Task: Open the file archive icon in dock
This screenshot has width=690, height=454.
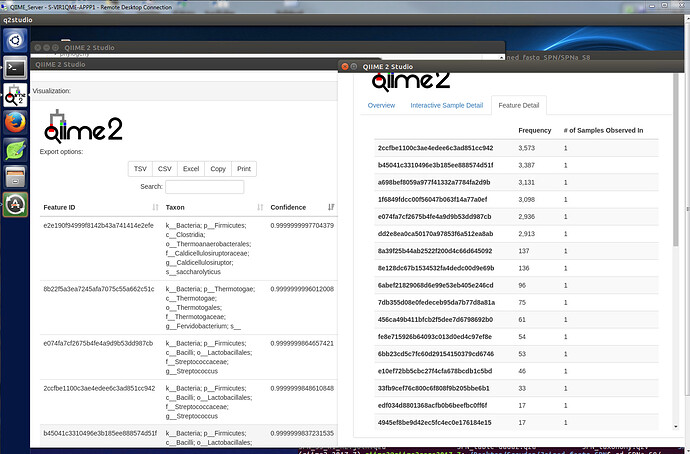Action: click(15, 178)
